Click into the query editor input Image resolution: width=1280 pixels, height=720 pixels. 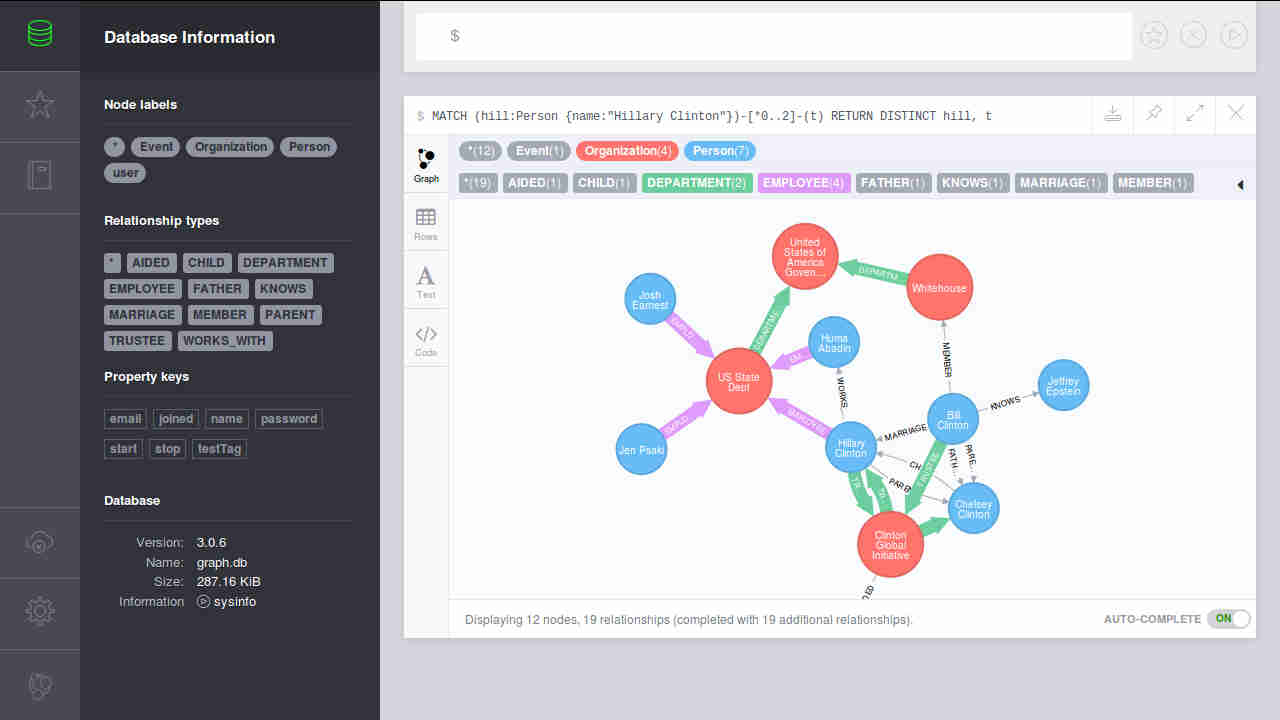click(x=773, y=36)
